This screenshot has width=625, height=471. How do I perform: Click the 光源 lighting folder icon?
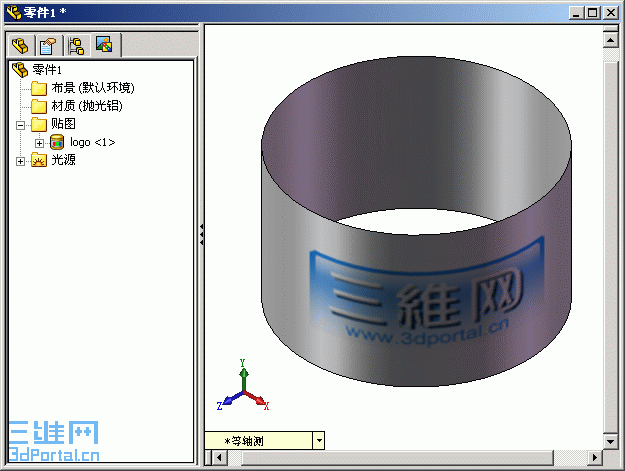(x=39, y=160)
